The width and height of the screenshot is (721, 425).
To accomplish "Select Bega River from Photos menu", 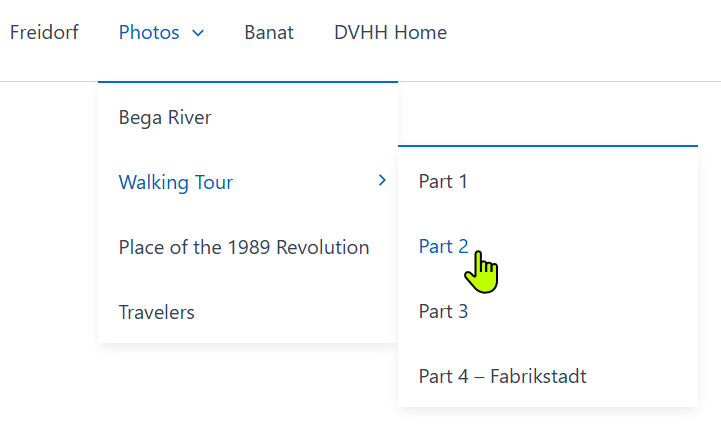I will (165, 117).
